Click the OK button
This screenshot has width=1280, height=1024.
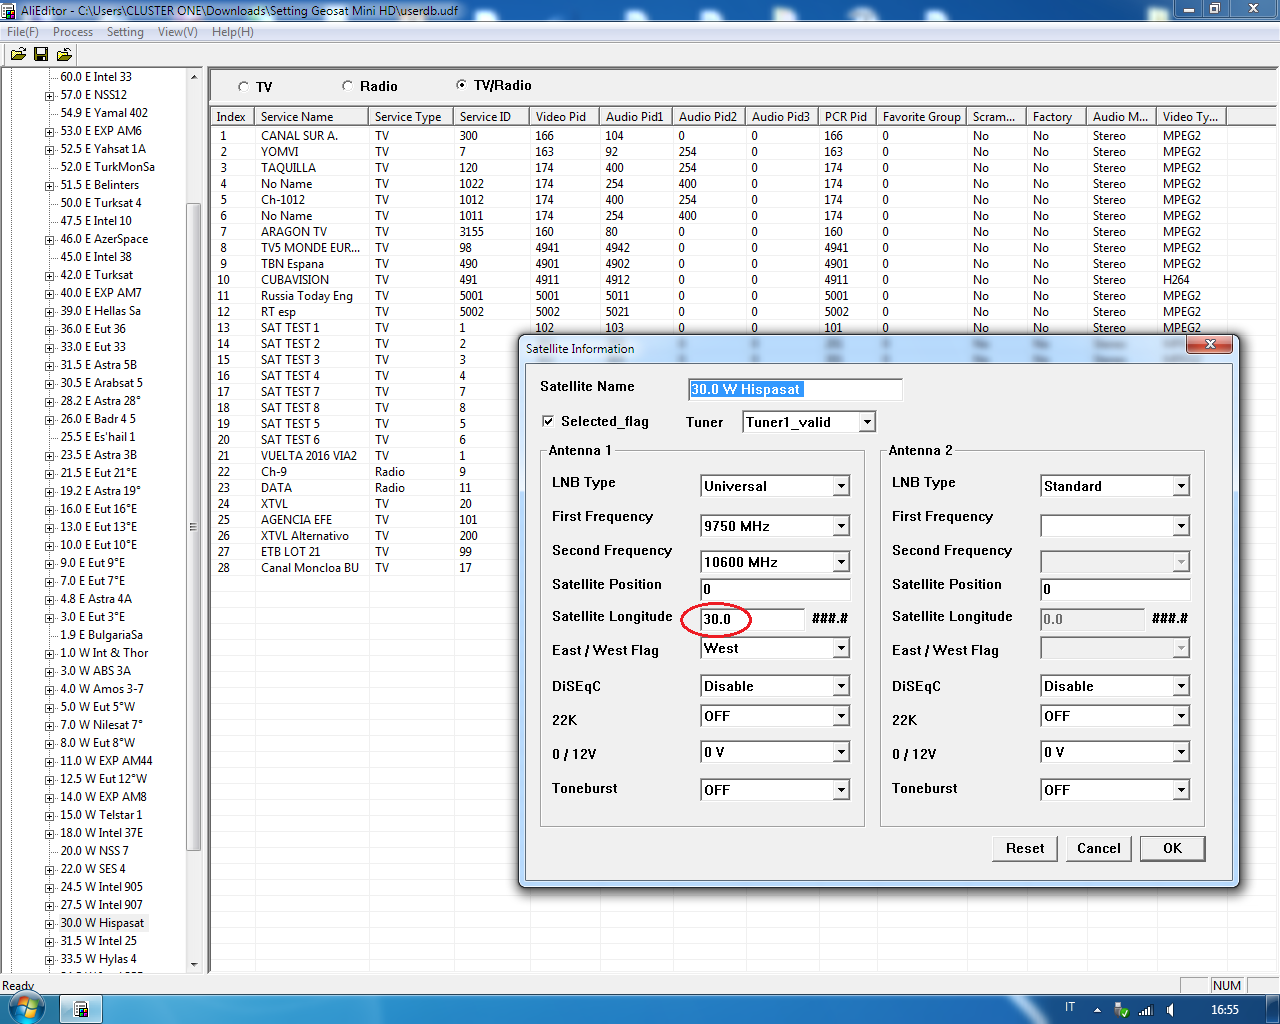tap(1172, 848)
